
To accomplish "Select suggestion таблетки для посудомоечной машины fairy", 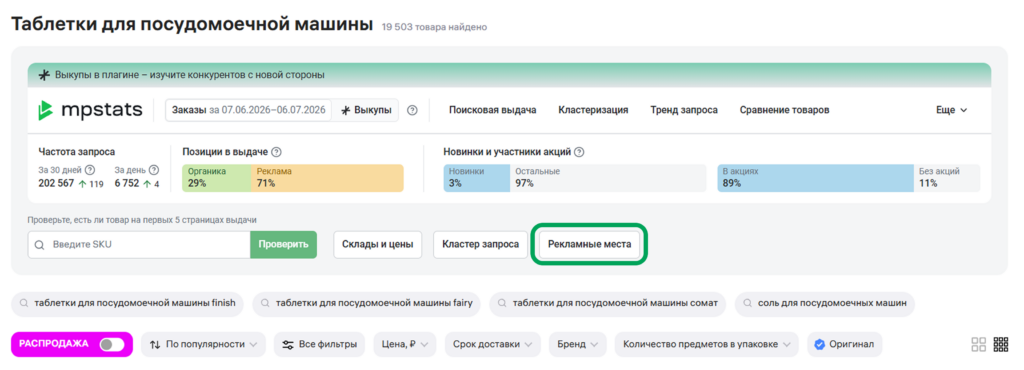I will tap(367, 303).
